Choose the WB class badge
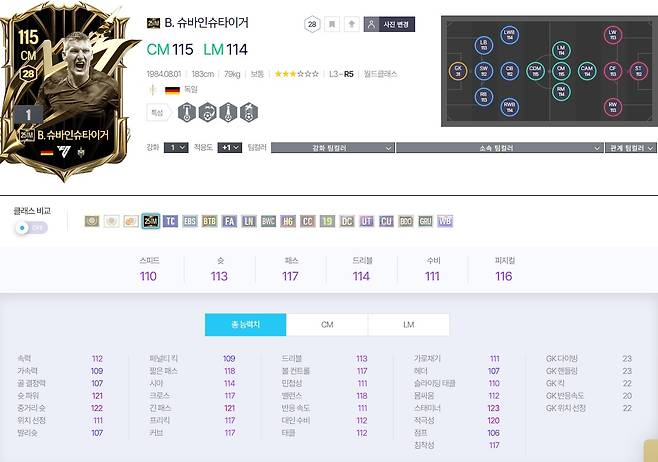658x462 pixels. tap(445, 221)
